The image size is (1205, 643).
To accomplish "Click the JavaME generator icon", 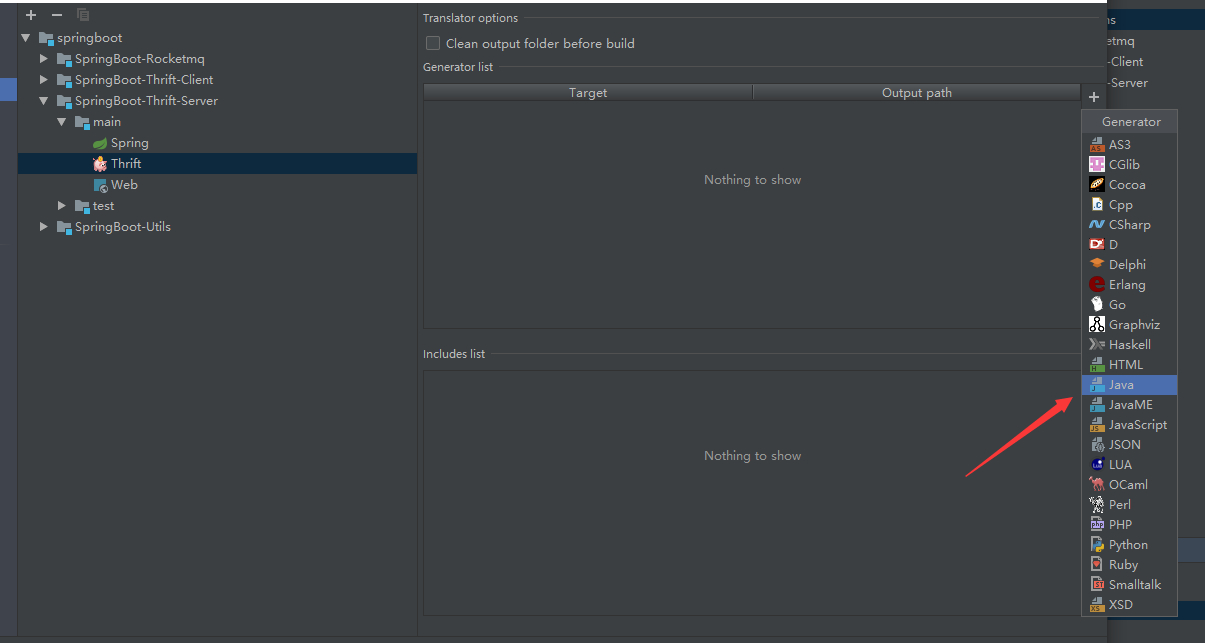I will 1097,404.
